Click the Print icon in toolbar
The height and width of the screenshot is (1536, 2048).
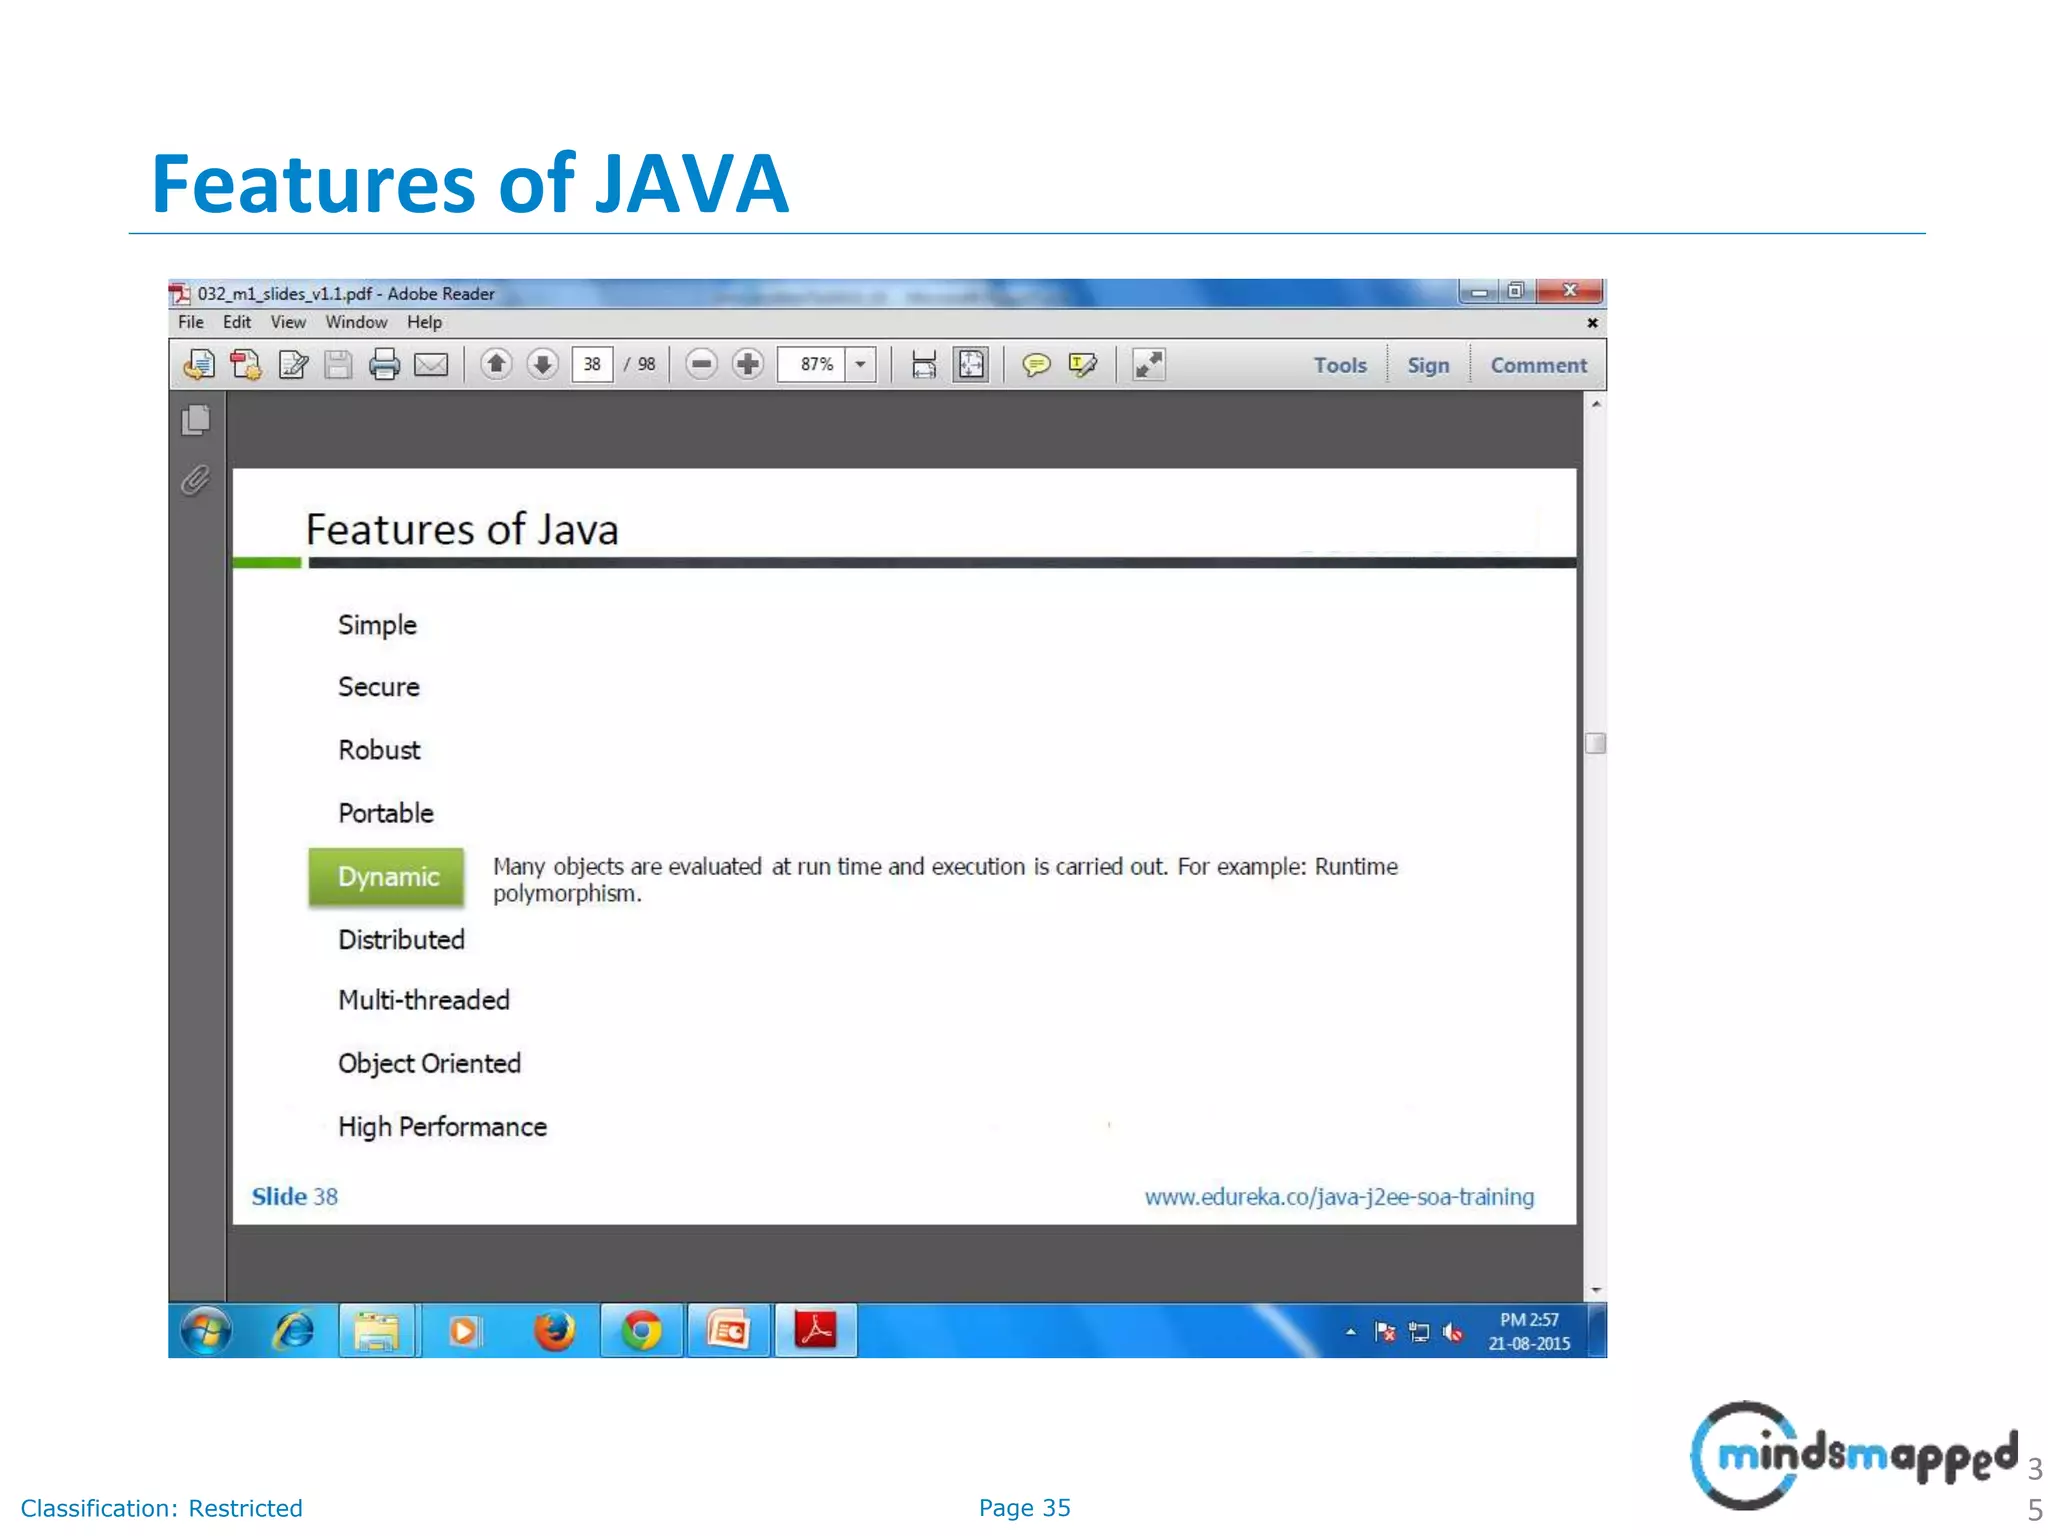(x=384, y=365)
